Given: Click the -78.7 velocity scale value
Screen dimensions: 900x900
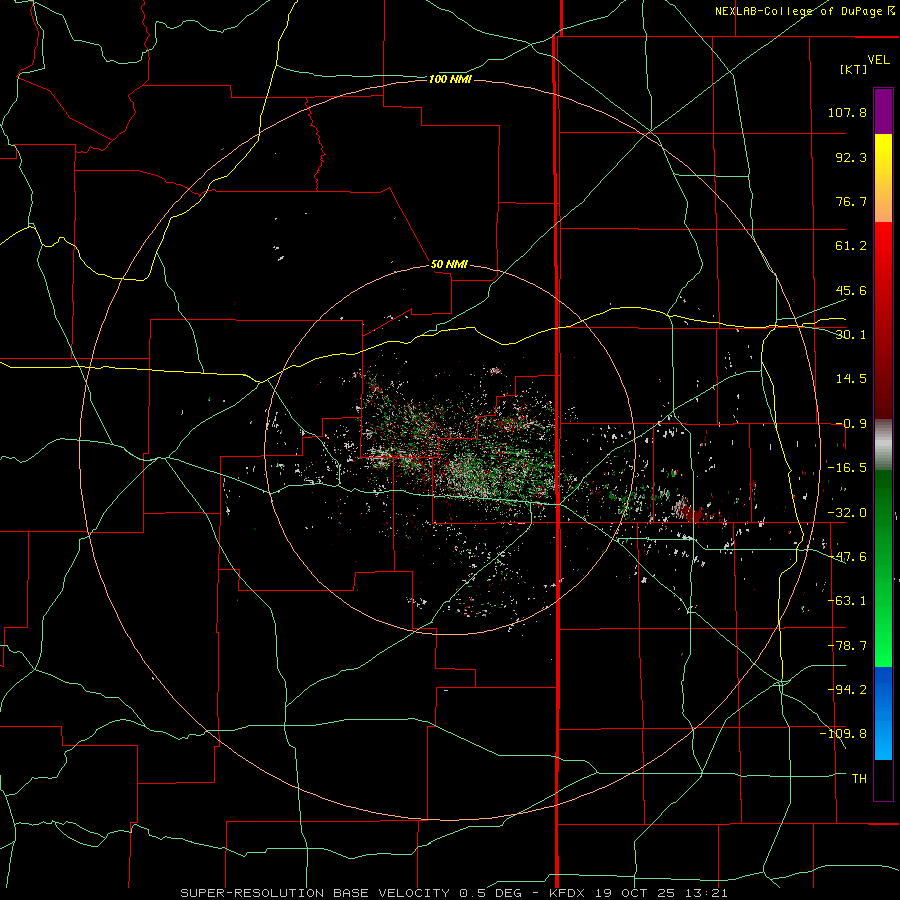Looking at the screenshot, I should click(x=847, y=646).
